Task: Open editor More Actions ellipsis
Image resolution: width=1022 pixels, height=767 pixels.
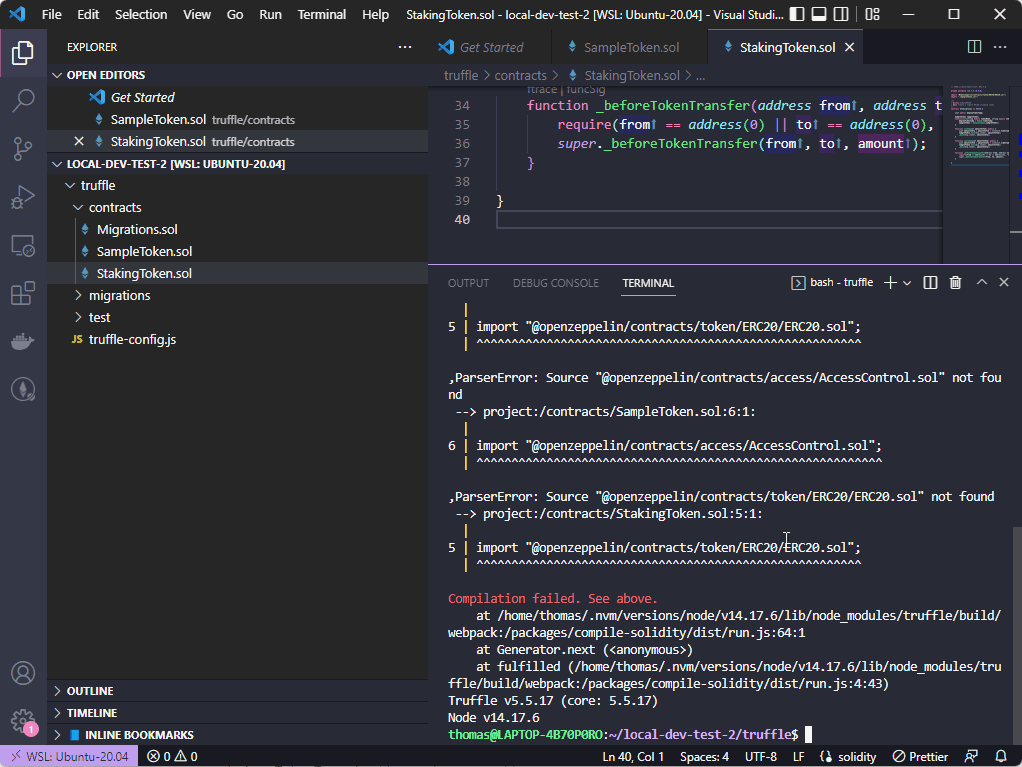Action: click(1000, 47)
